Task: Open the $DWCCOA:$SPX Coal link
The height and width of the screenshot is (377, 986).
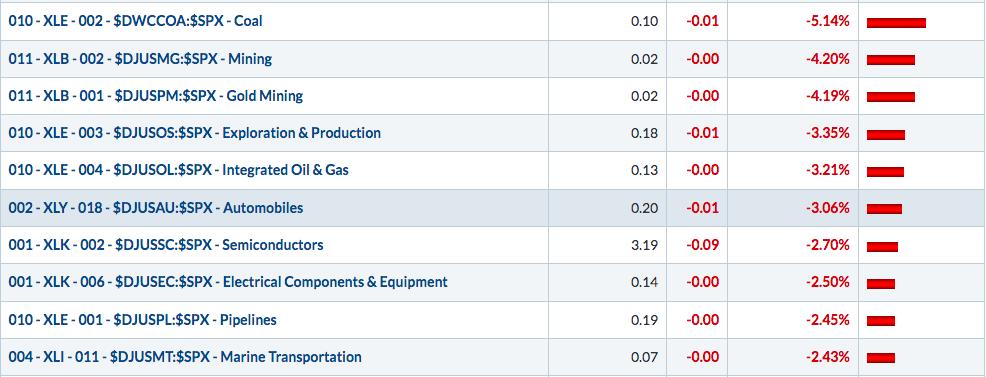Action: click(x=135, y=21)
